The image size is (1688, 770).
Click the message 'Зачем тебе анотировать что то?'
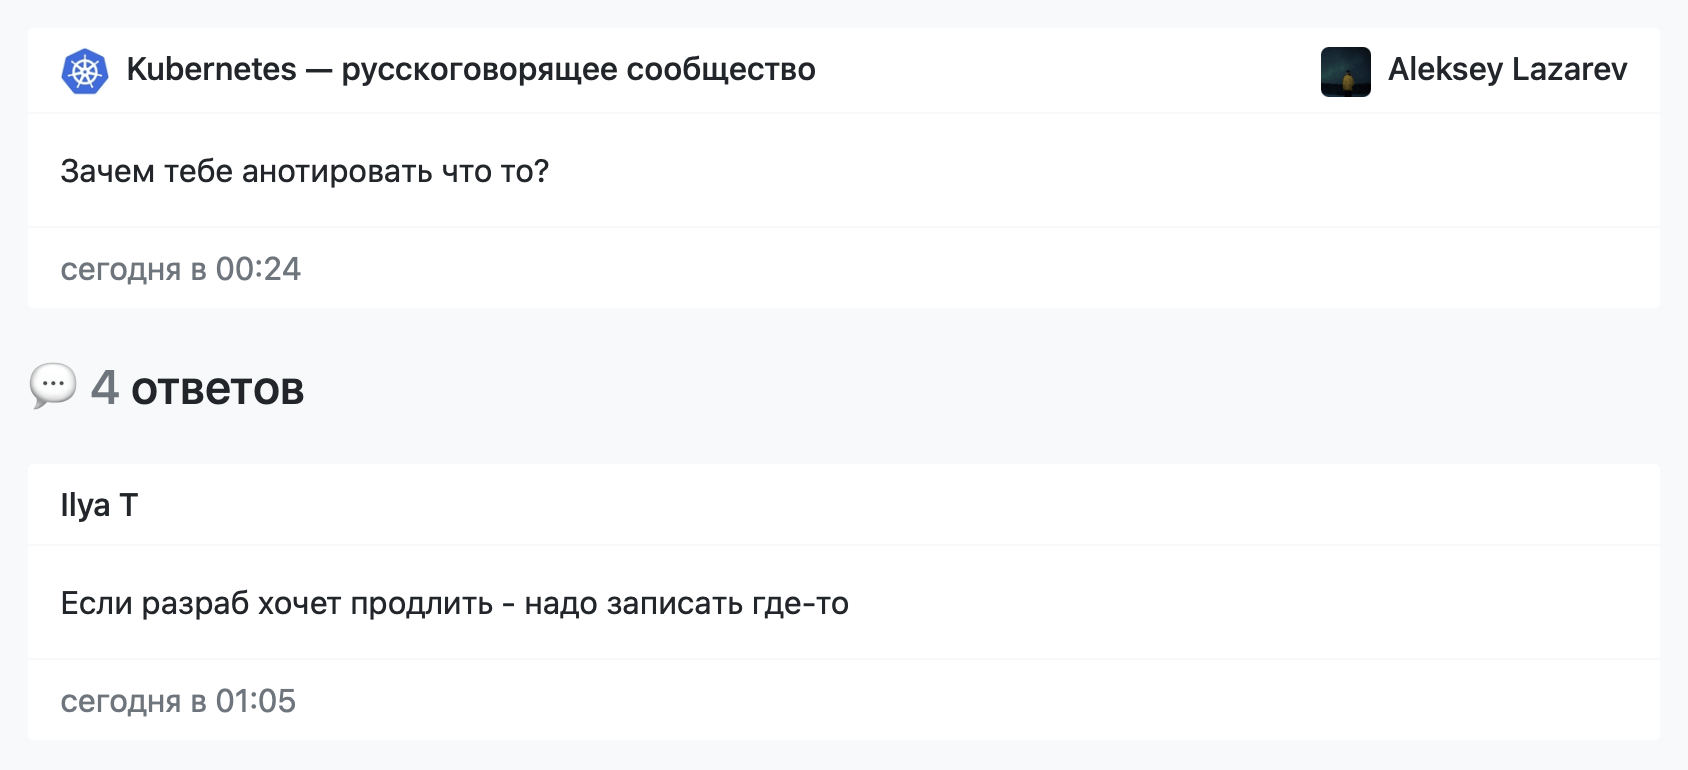(304, 171)
